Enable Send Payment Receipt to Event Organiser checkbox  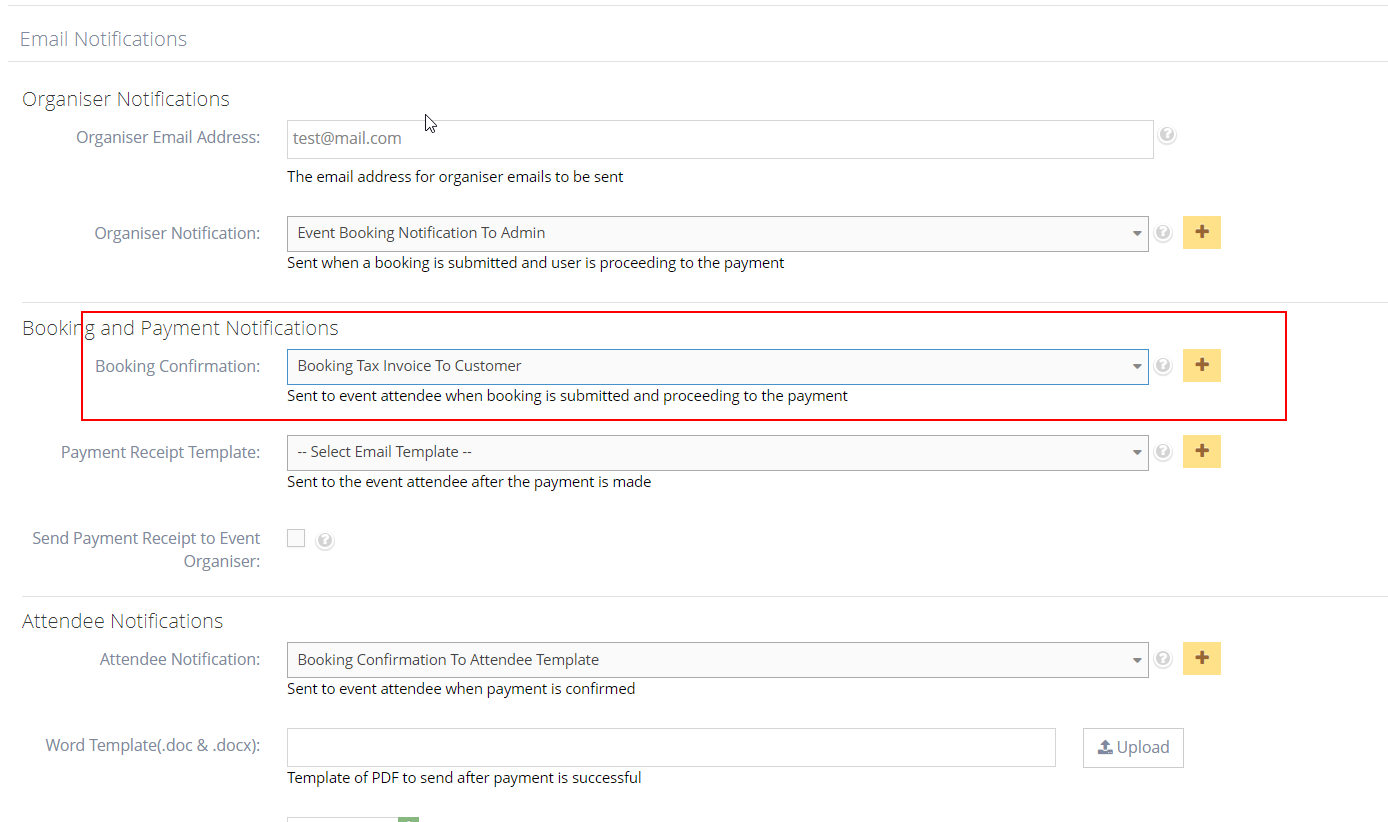pyautogui.click(x=296, y=539)
